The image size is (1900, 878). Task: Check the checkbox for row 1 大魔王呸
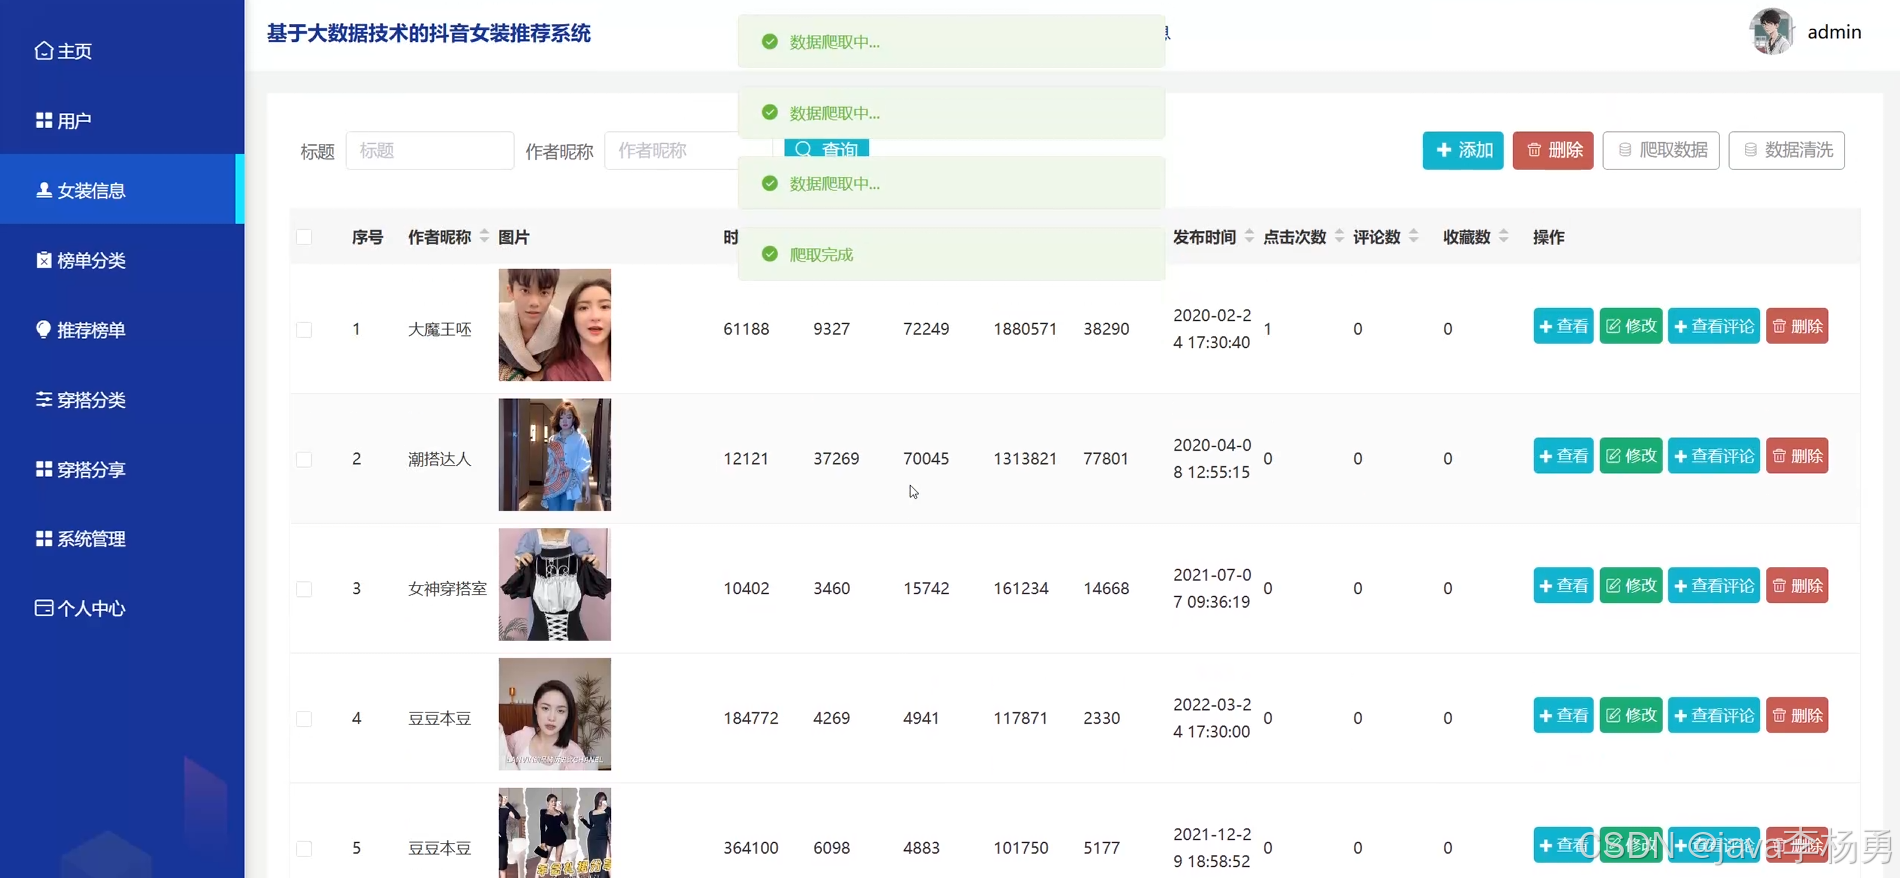point(304,329)
